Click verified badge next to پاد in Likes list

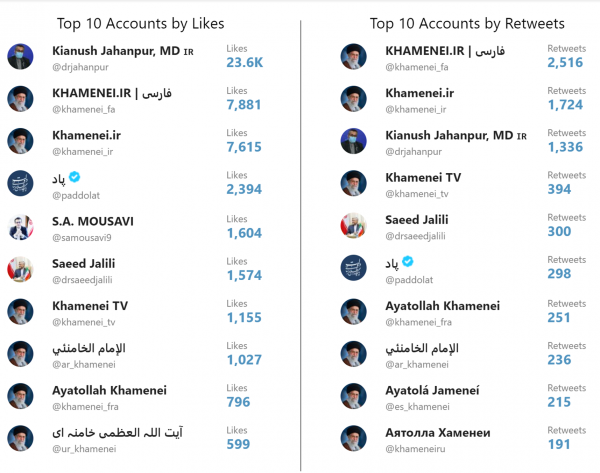tap(75, 177)
